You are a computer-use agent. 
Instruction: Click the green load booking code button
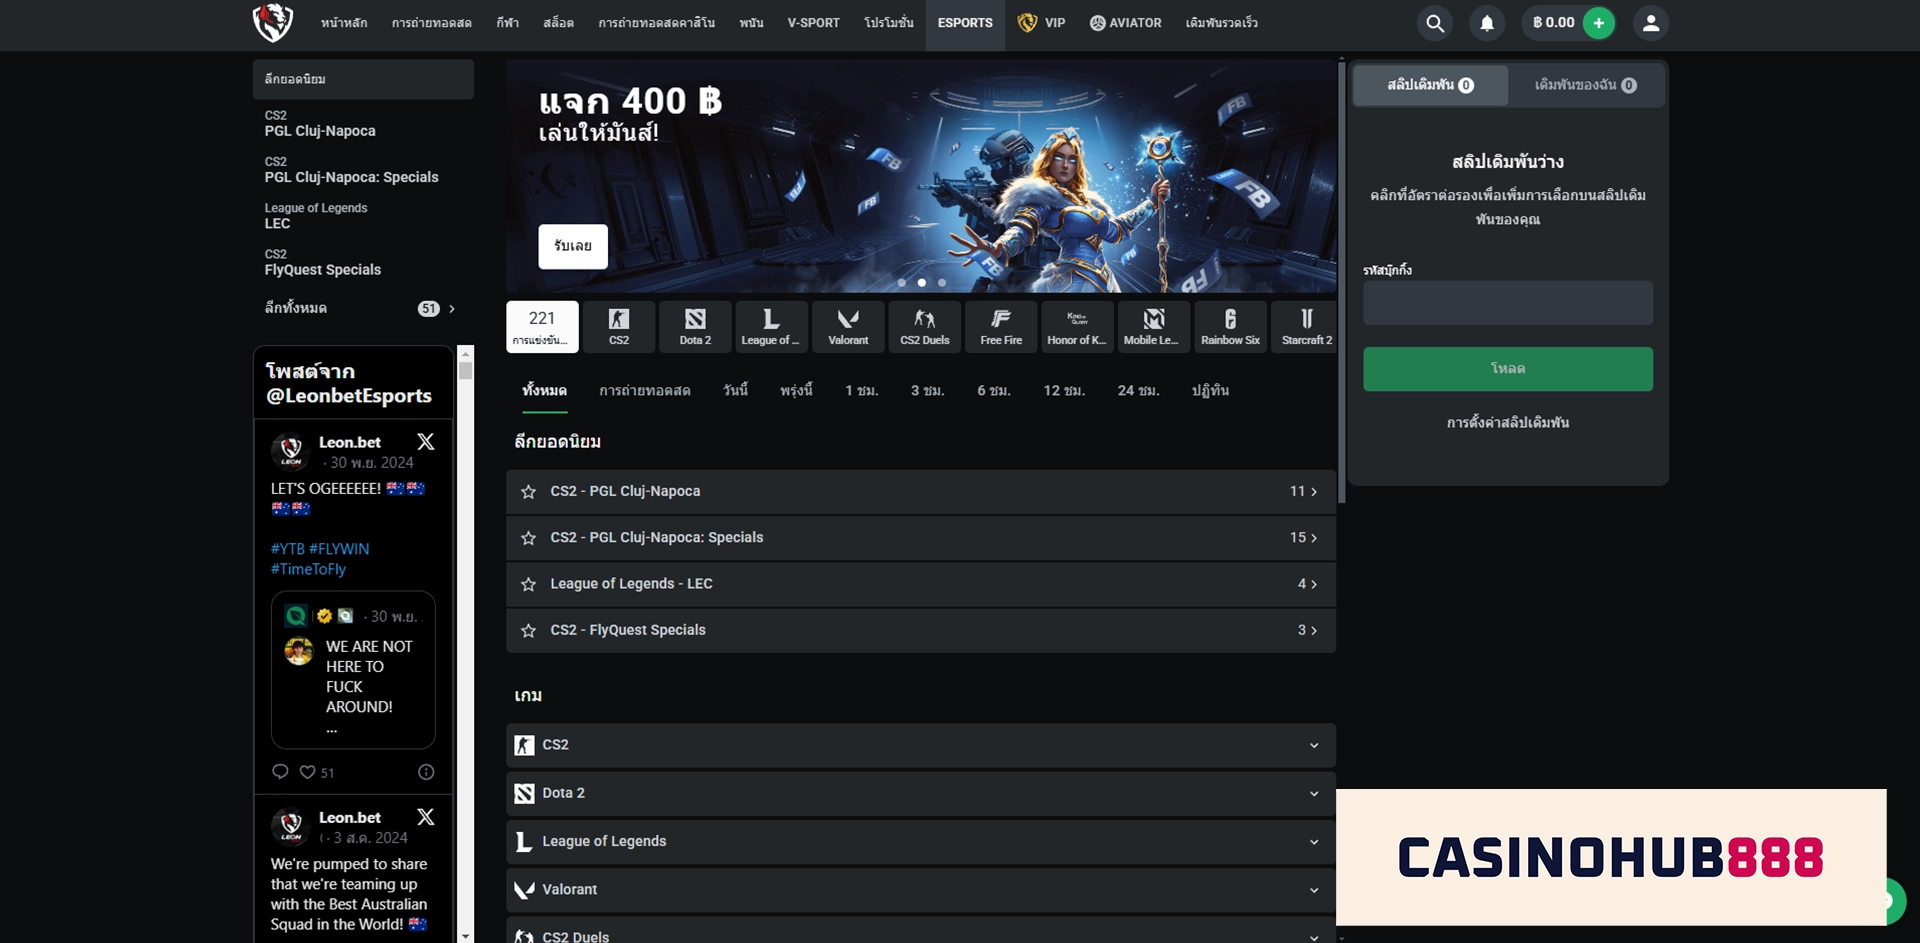point(1507,369)
